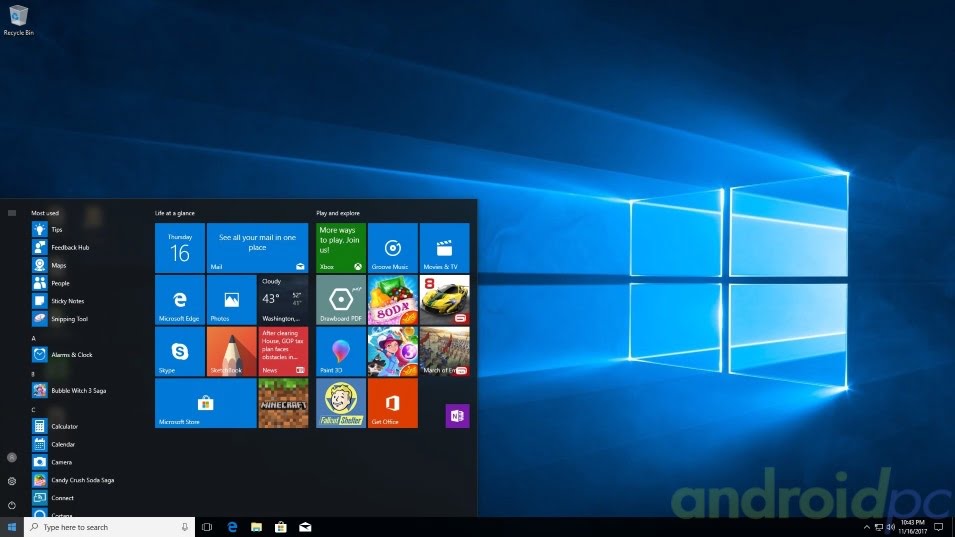Show hidden system tray icons
The image size is (955, 537).
click(866, 527)
